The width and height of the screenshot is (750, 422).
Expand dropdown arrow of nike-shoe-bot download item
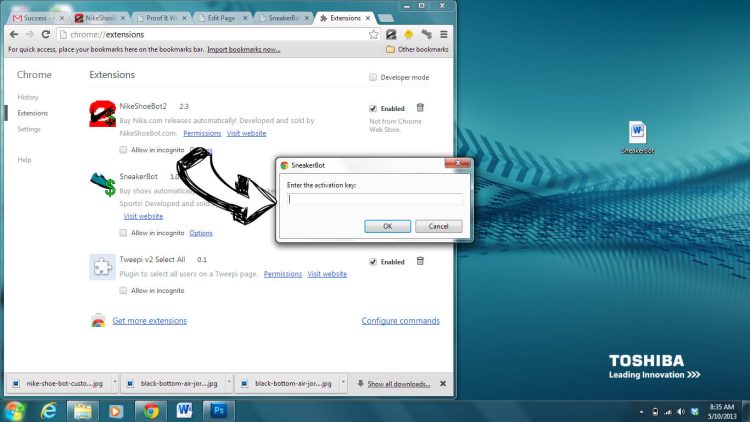(x=114, y=383)
